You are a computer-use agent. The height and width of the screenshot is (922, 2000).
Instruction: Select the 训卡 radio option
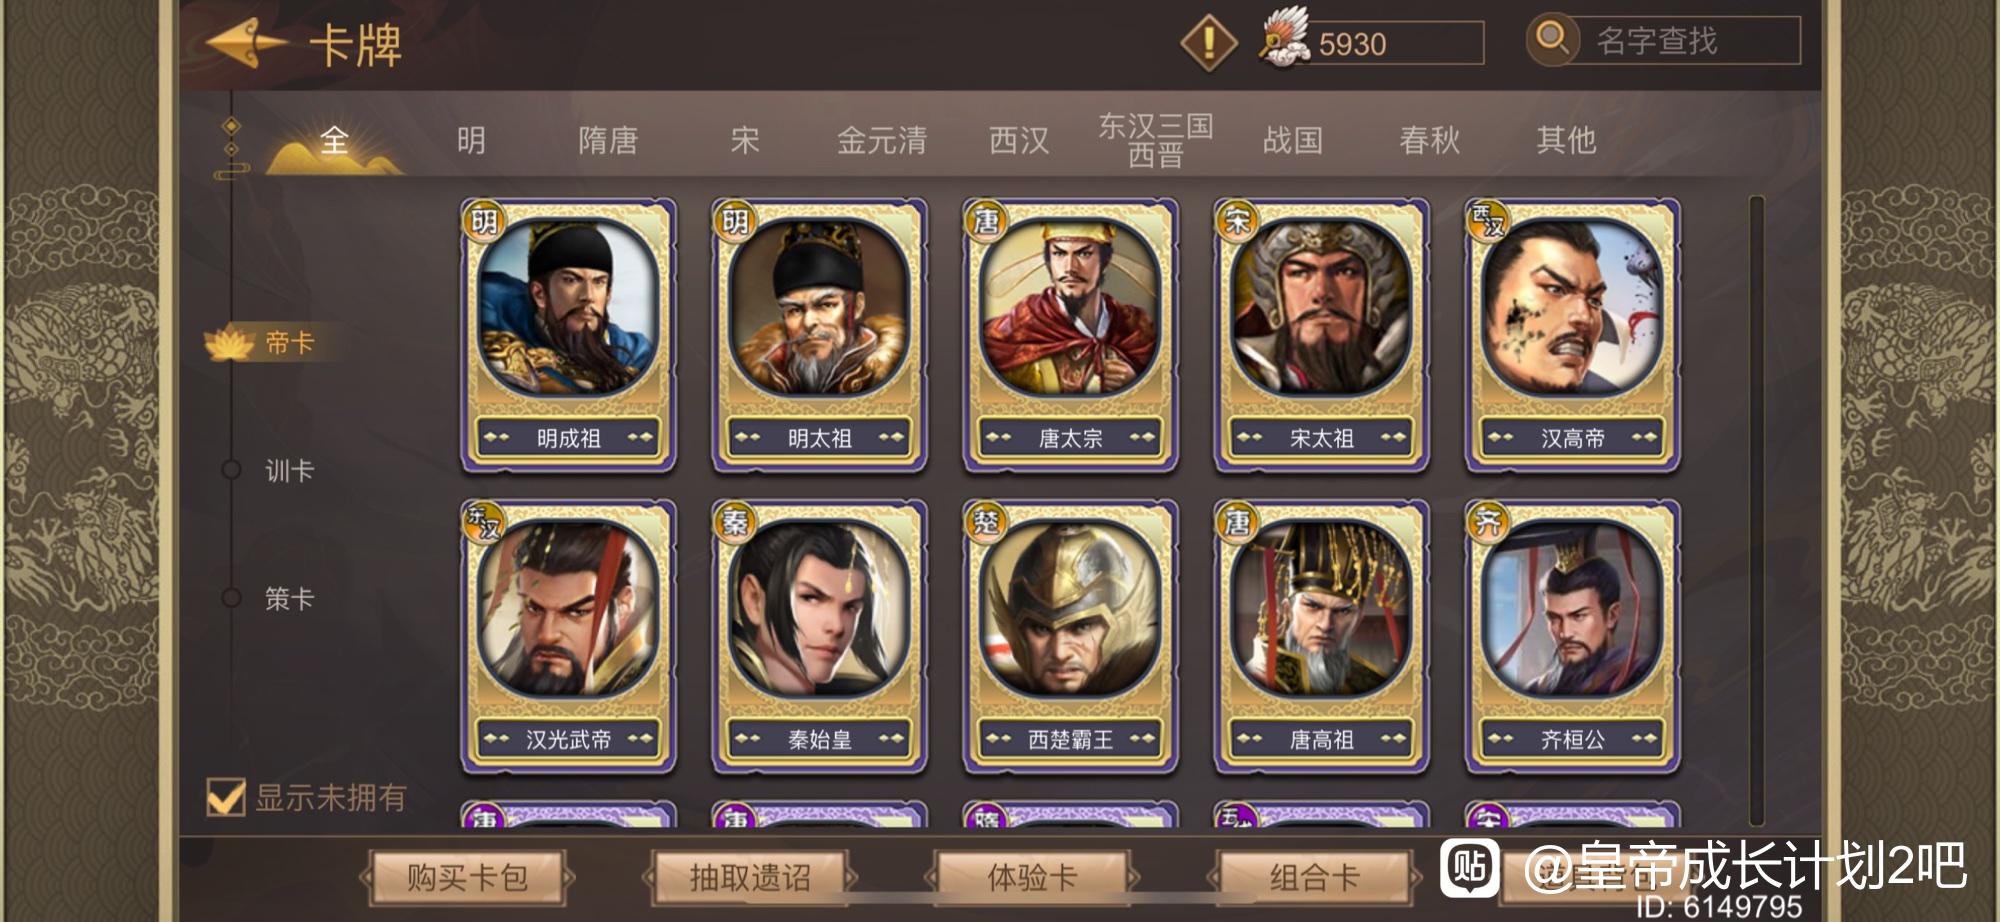[231, 470]
